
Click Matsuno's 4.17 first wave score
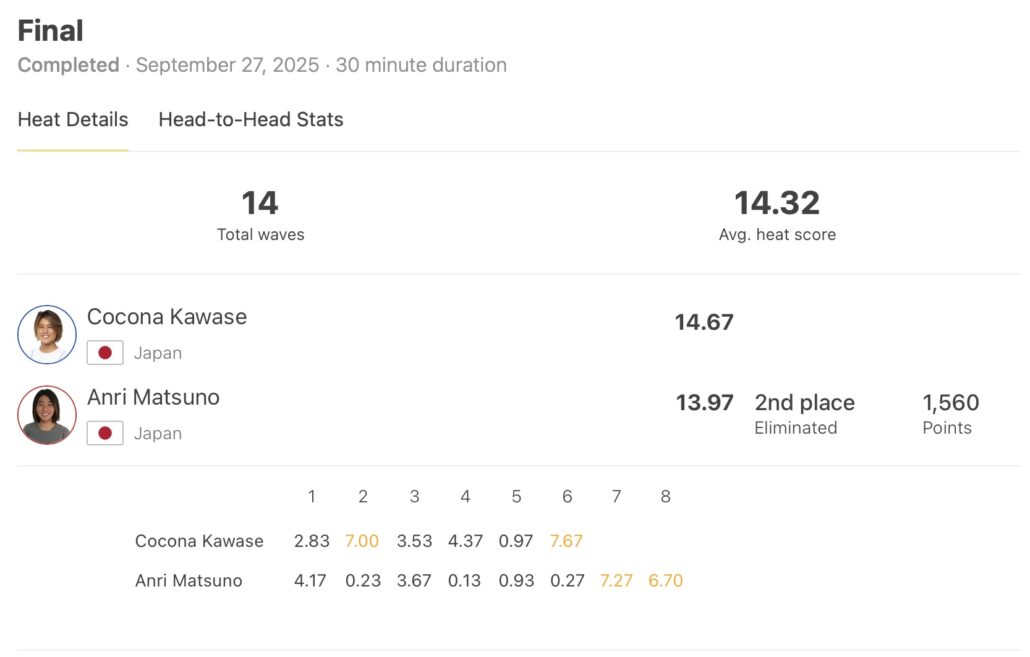[310, 581]
